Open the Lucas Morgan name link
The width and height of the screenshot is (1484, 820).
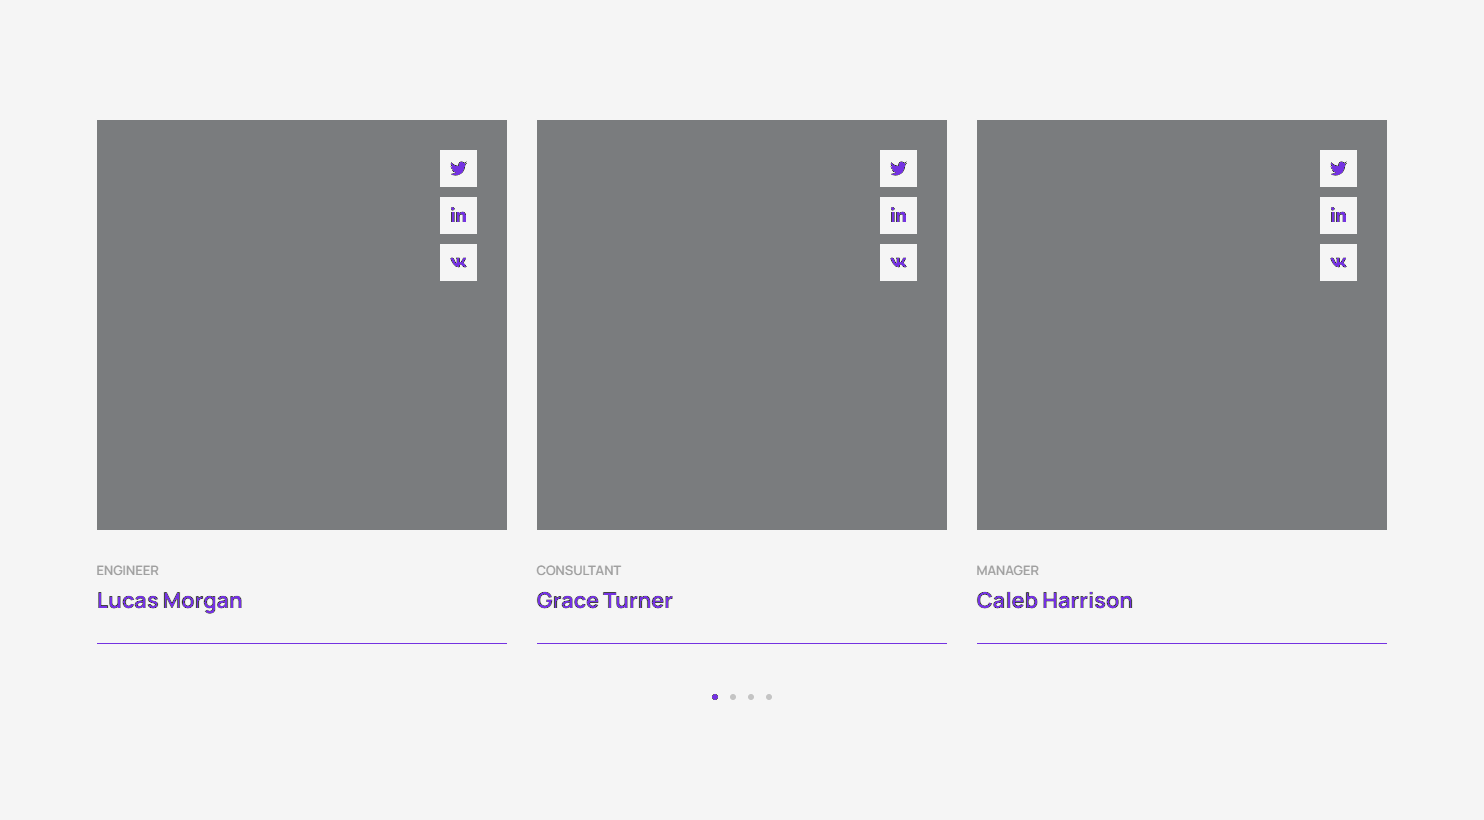pos(169,600)
